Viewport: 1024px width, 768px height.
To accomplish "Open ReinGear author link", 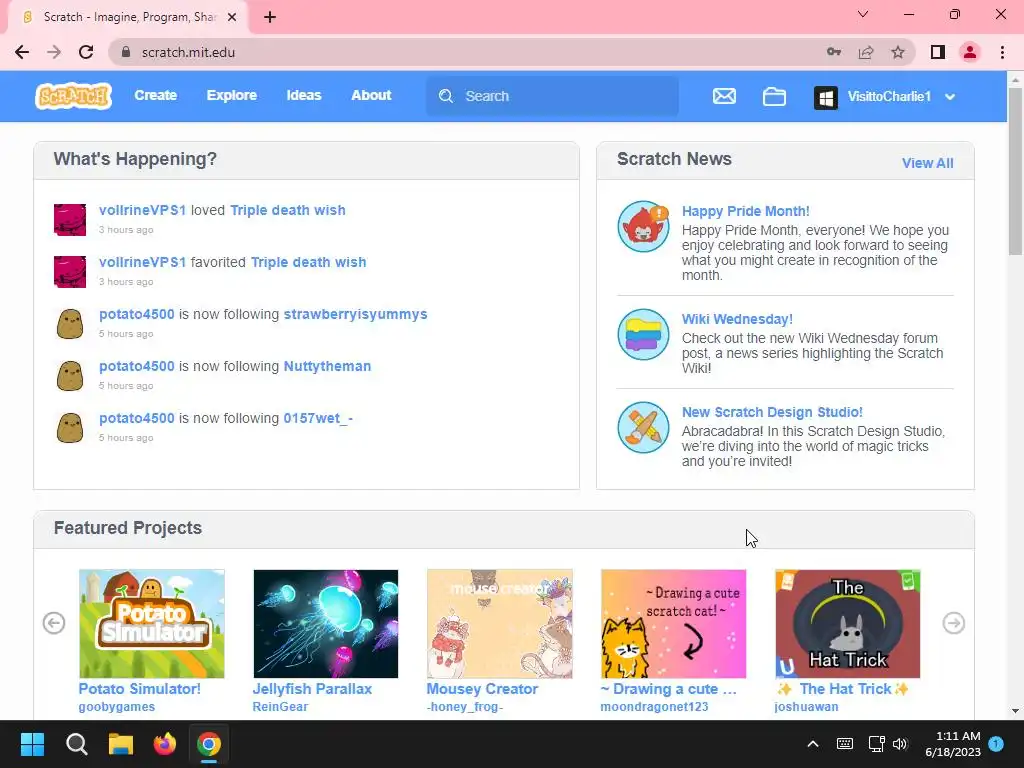I will pos(280,707).
